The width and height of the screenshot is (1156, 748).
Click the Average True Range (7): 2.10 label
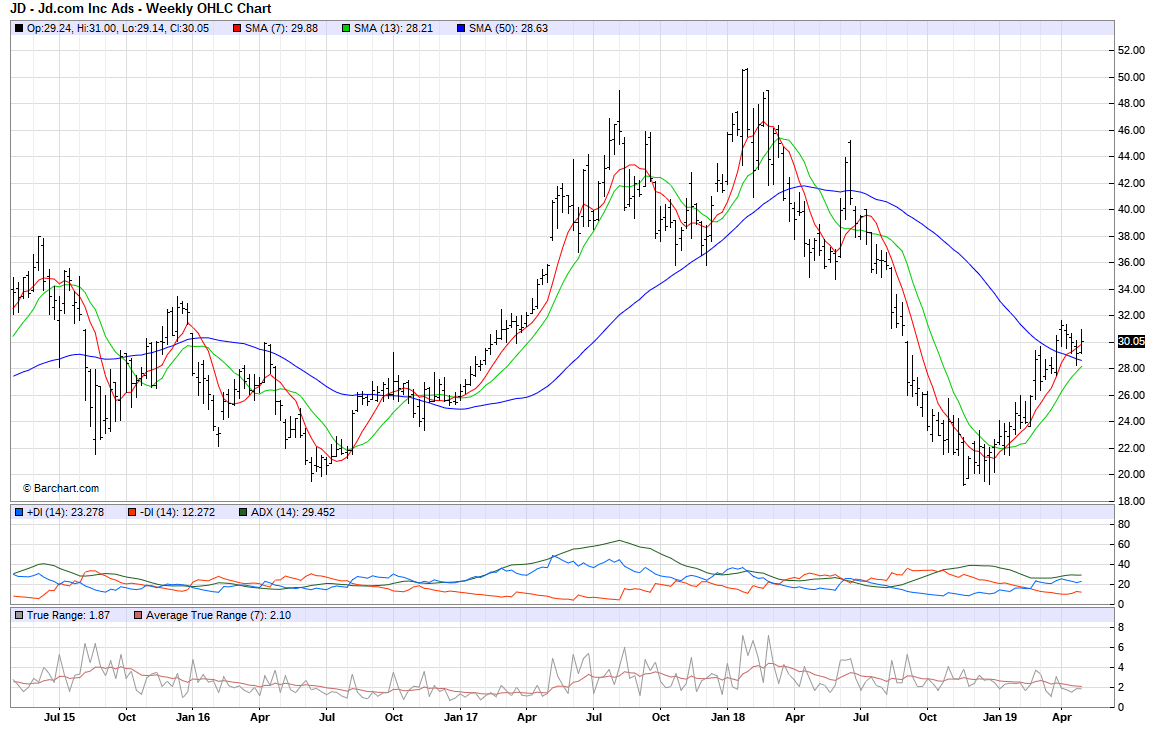pyautogui.click(x=218, y=615)
